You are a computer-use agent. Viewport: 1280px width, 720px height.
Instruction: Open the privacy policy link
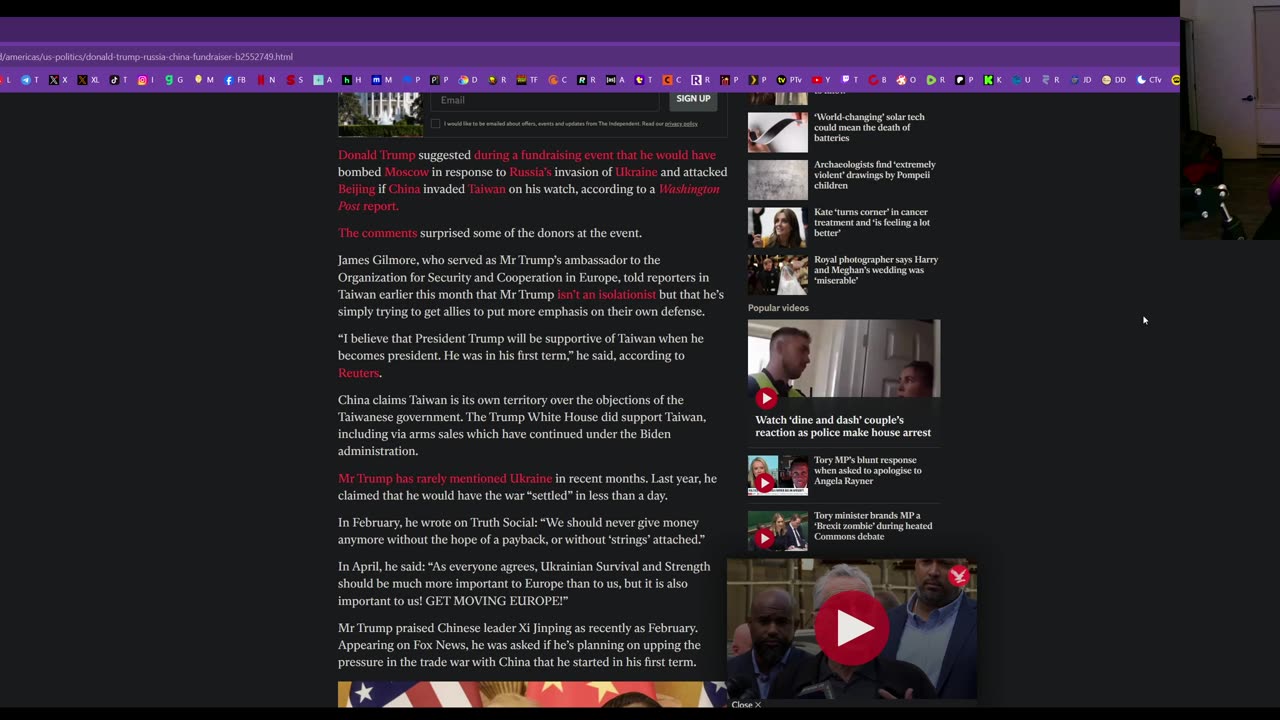coord(681,124)
